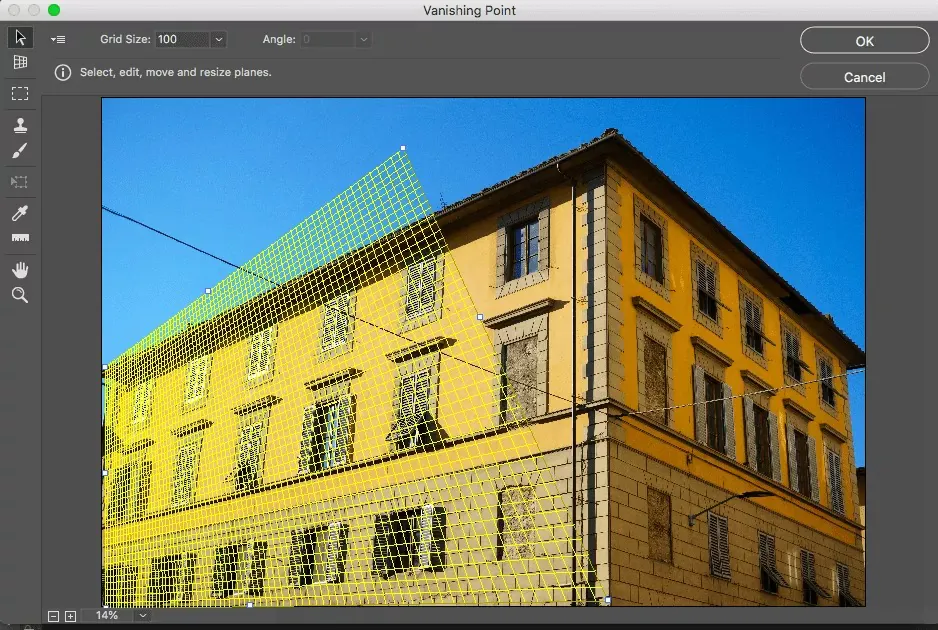Activate the Brush tool

click(x=20, y=150)
